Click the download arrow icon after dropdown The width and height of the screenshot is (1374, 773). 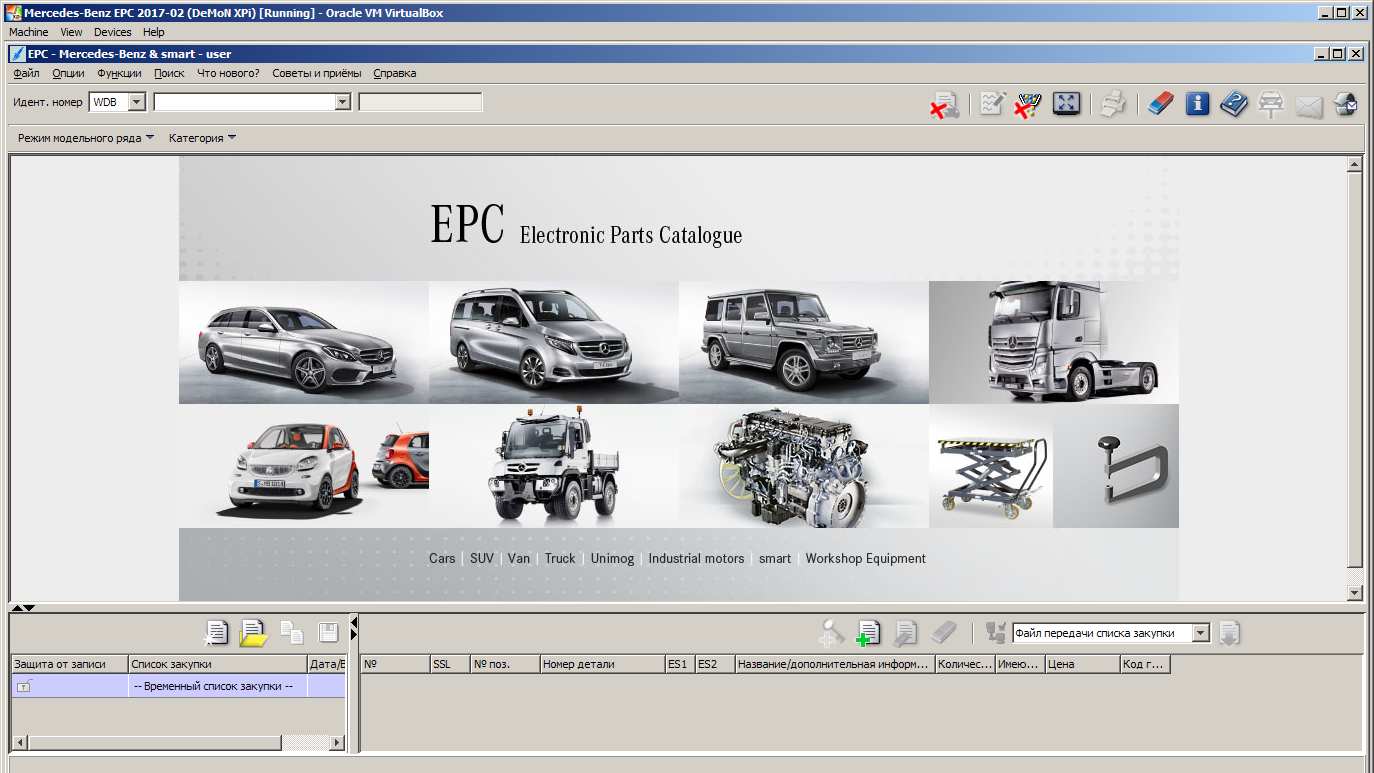point(1229,632)
